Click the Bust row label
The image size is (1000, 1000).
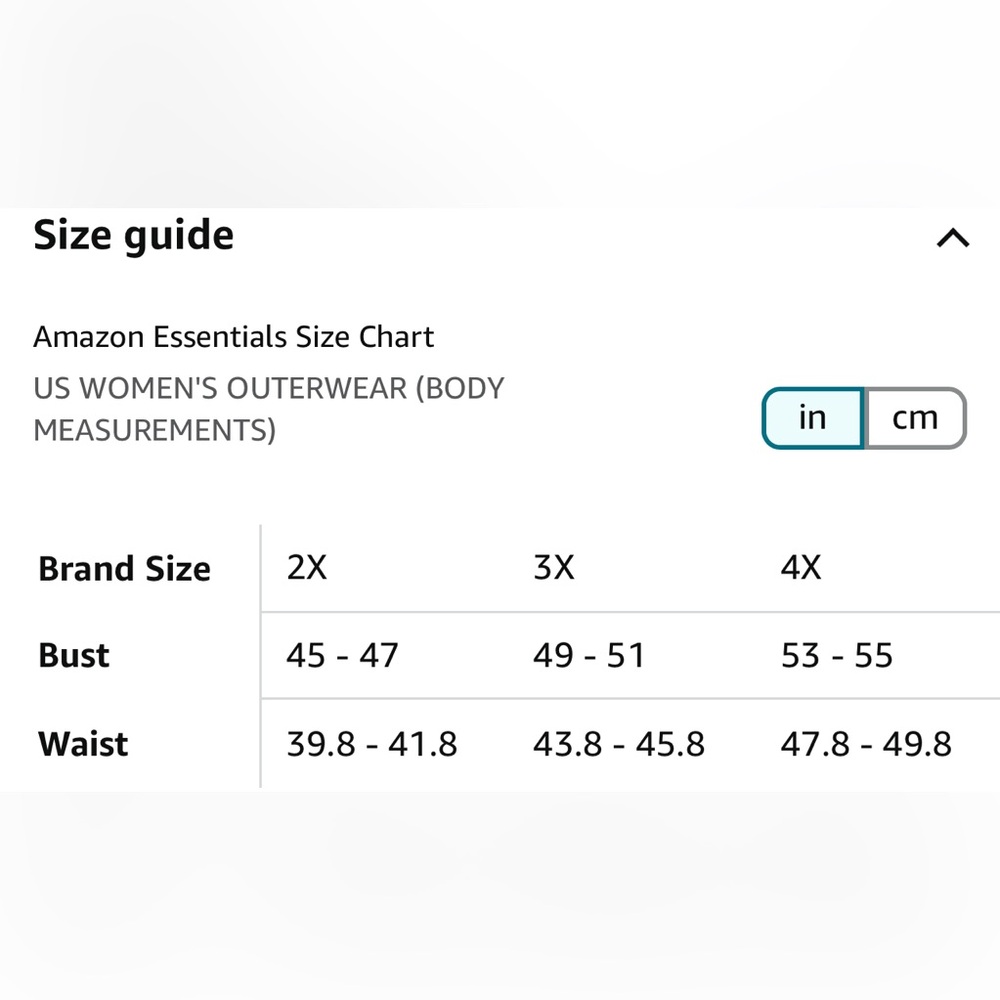pos(73,656)
